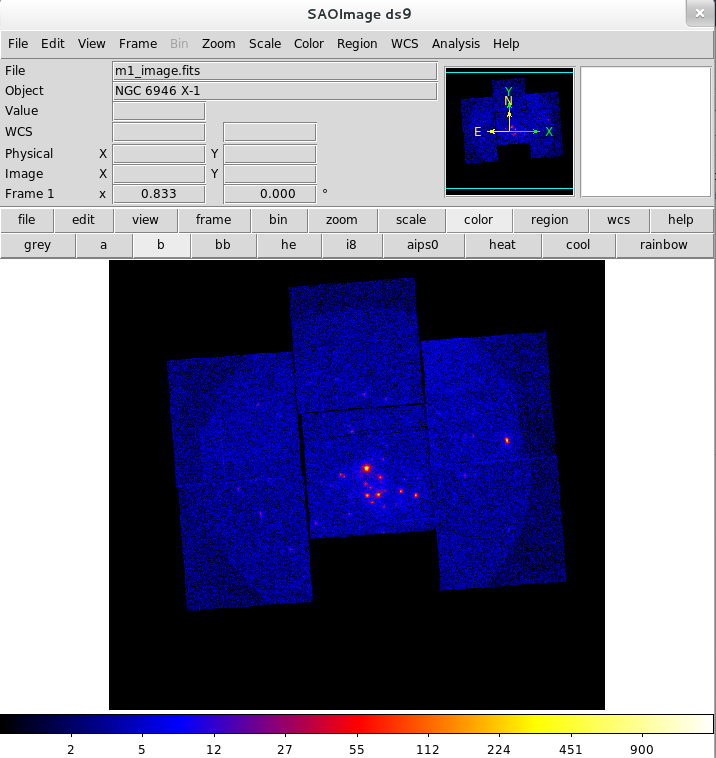The height and width of the screenshot is (758, 716).
Task: Select the 'b' colormap
Action: [161, 245]
